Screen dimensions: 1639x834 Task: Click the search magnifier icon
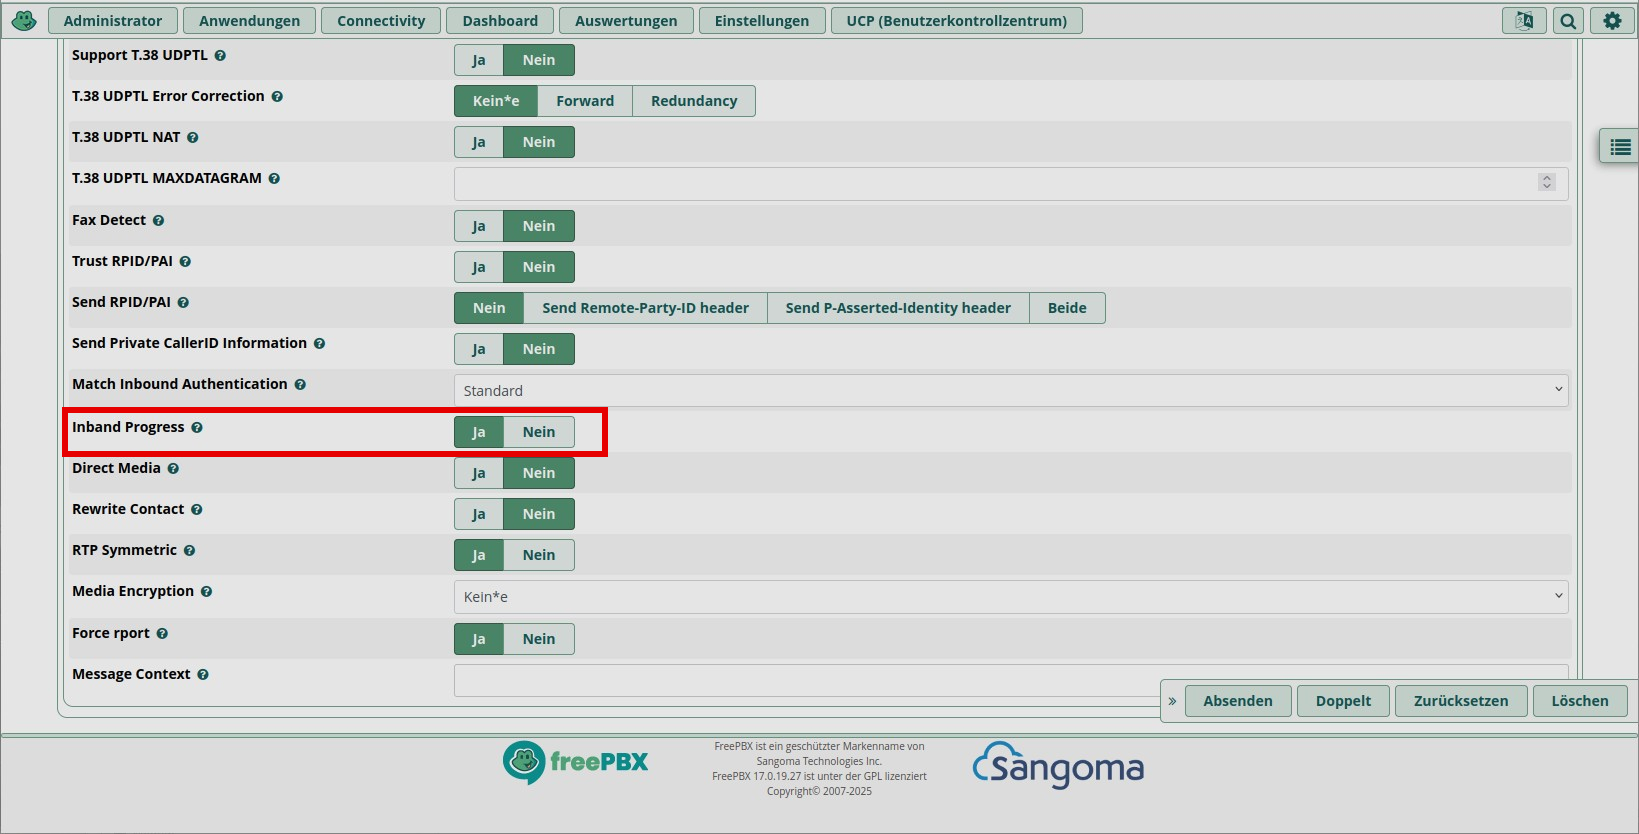point(1568,20)
